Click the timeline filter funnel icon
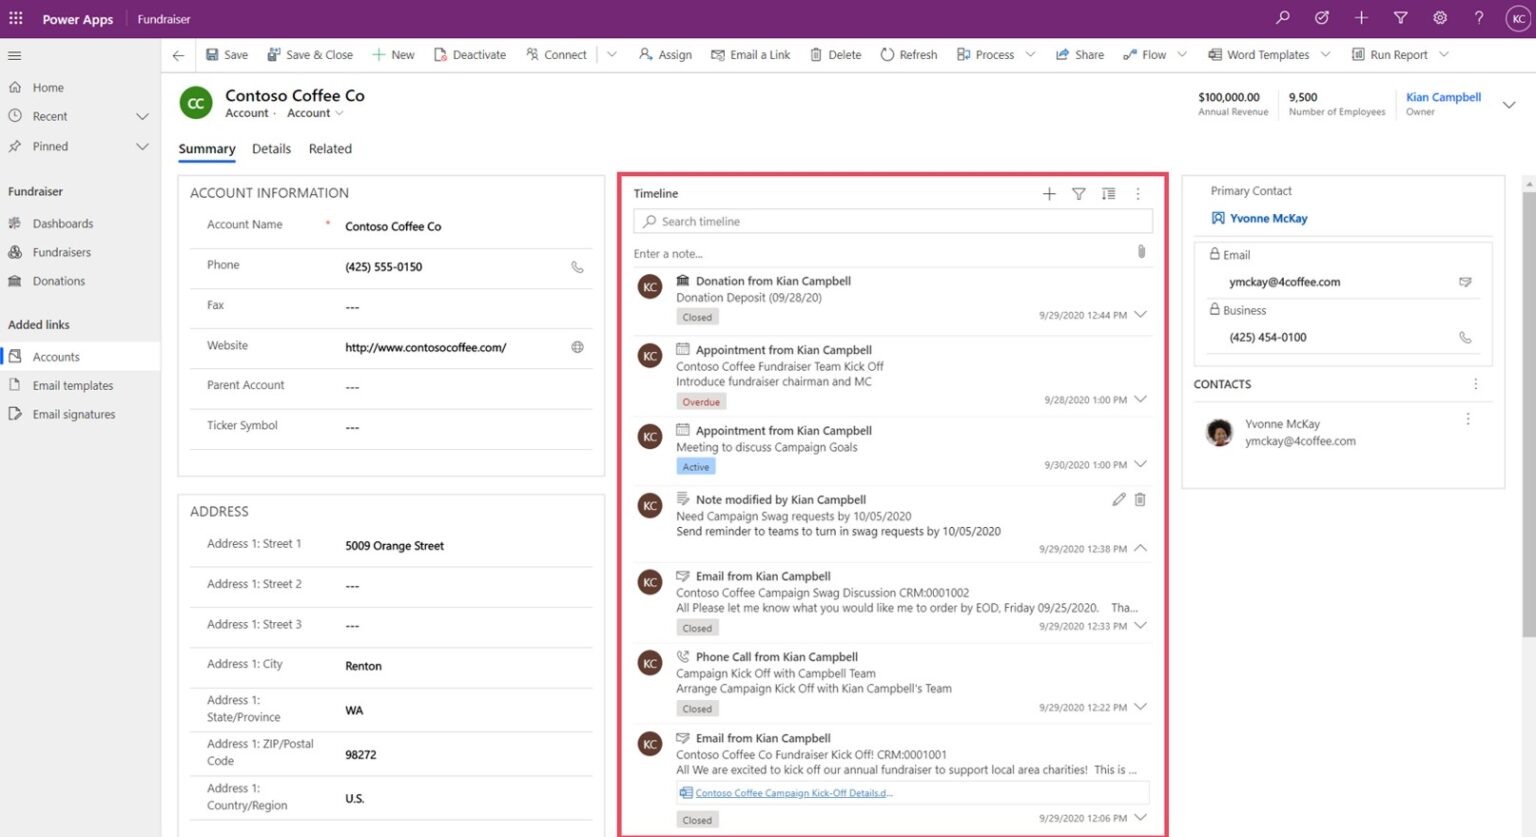1536x837 pixels. click(x=1078, y=194)
